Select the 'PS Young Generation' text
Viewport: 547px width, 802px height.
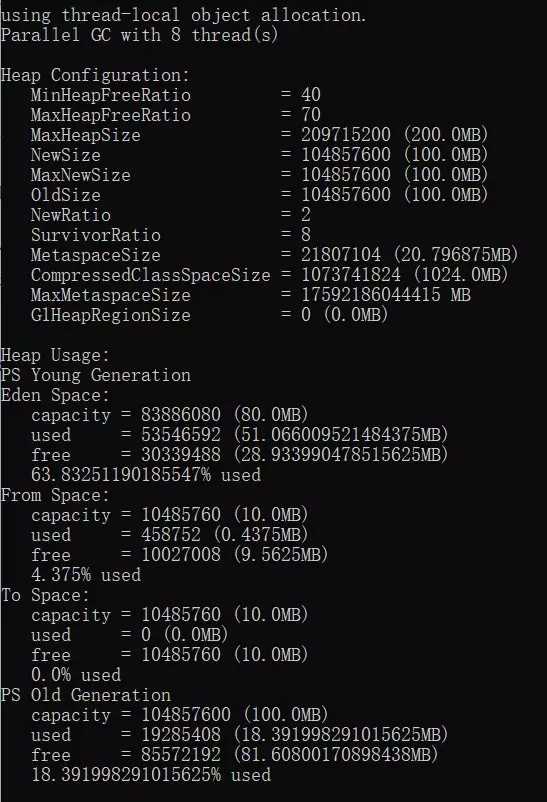96,375
